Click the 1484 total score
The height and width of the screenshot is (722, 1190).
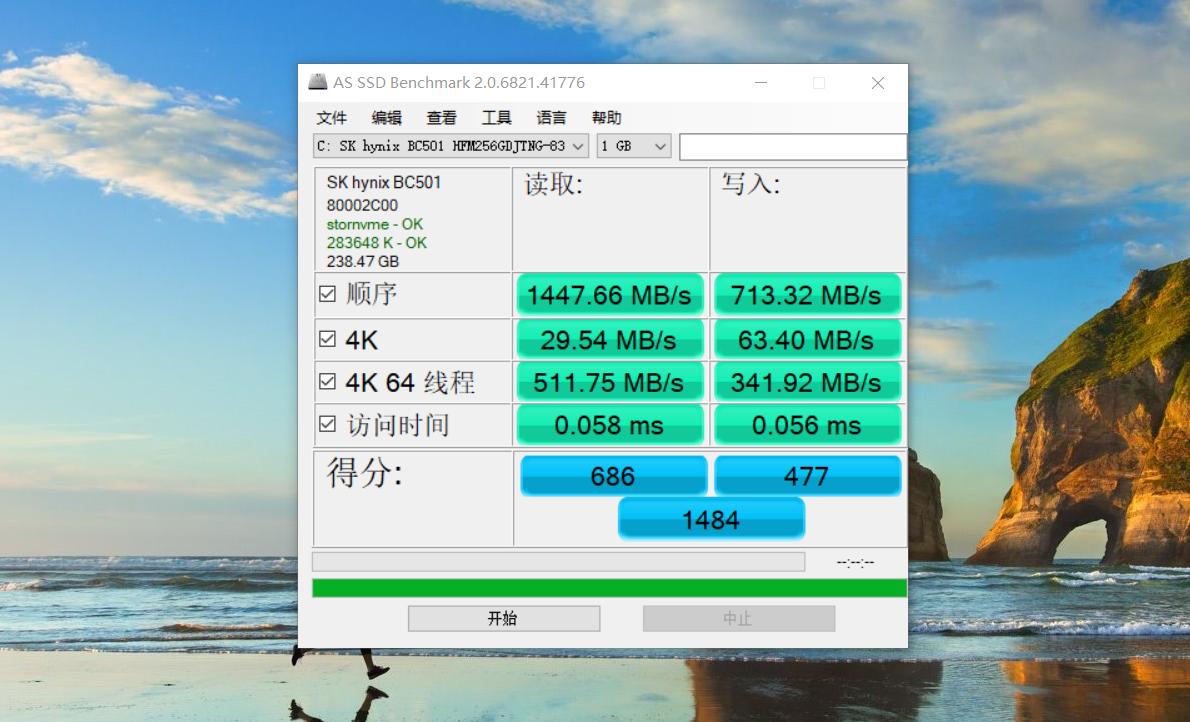point(711,519)
